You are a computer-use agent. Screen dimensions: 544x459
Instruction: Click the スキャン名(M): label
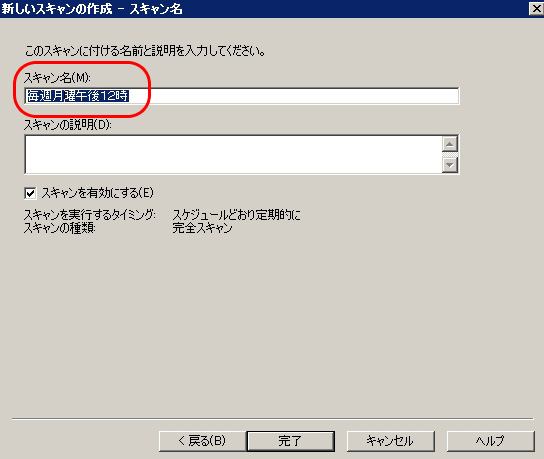[x=57, y=77]
